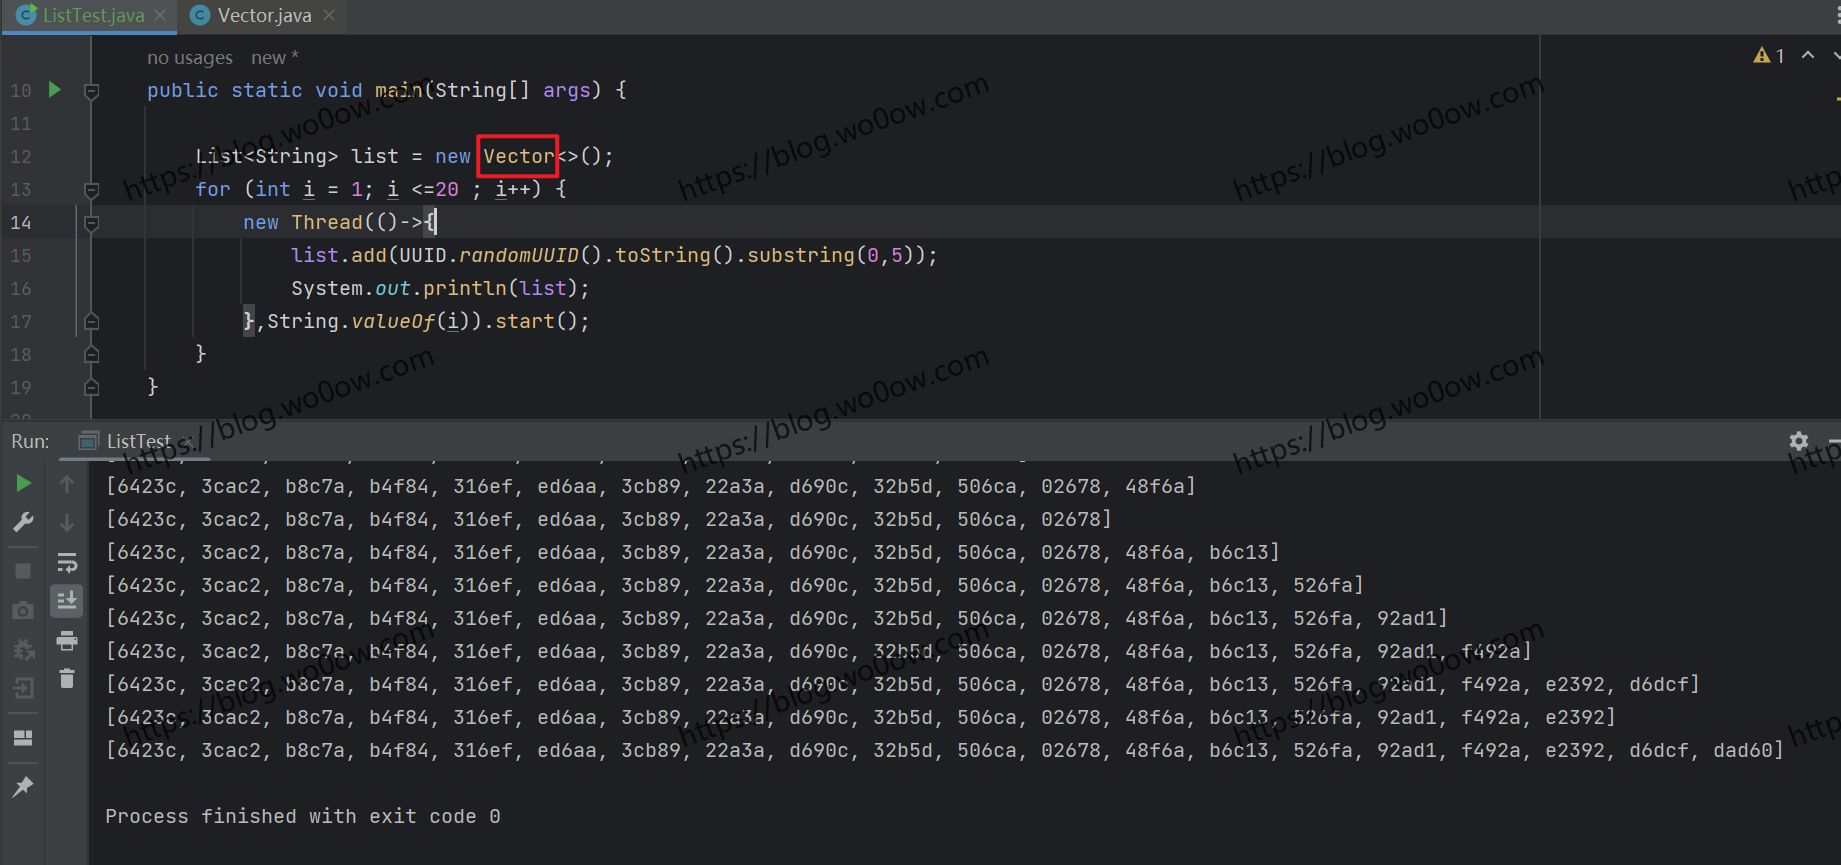Image resolution: width=1841 pixels, height=865 pixels.
Task: Close the Vector.java editor tab
Action: 329,16
